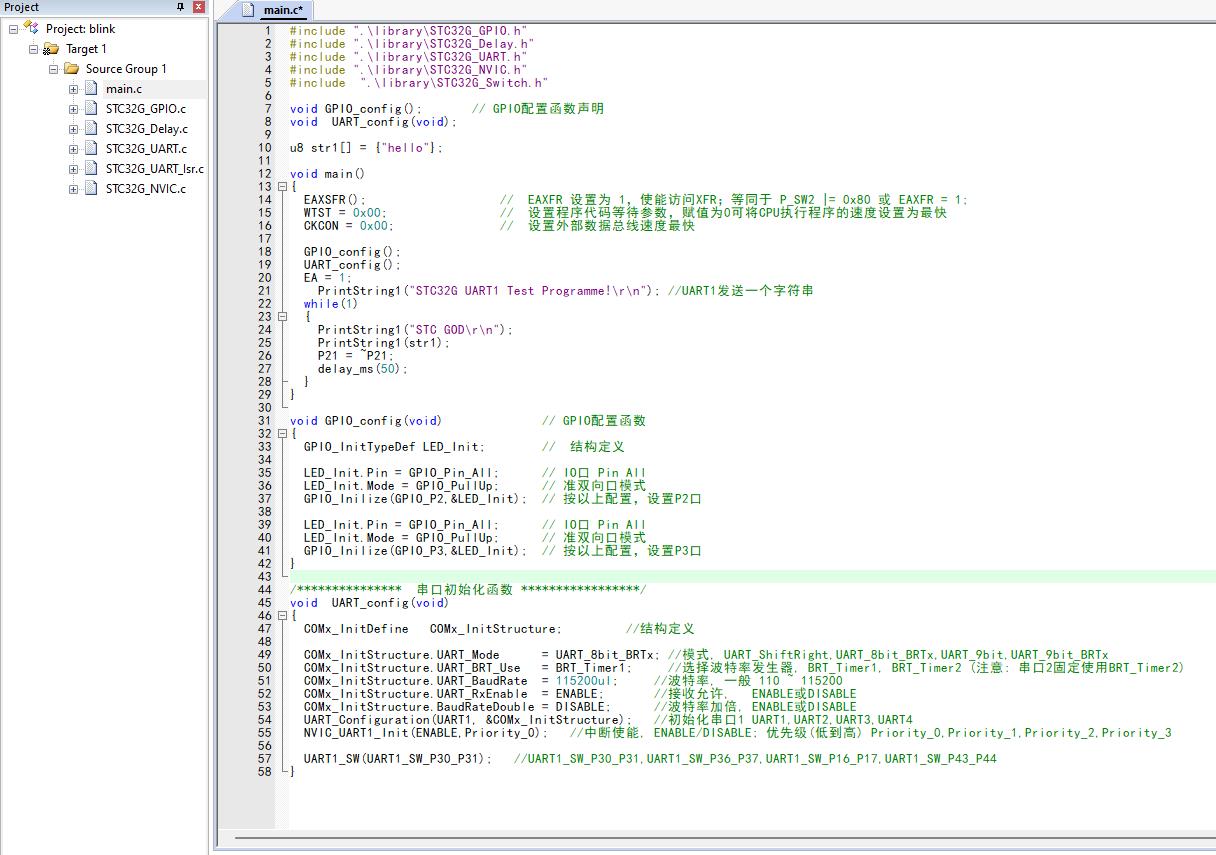Collapse the Source Group 1 node
Image resolution: width=1216 pixels, height=855 pixels.
click(x=54, y=69)
